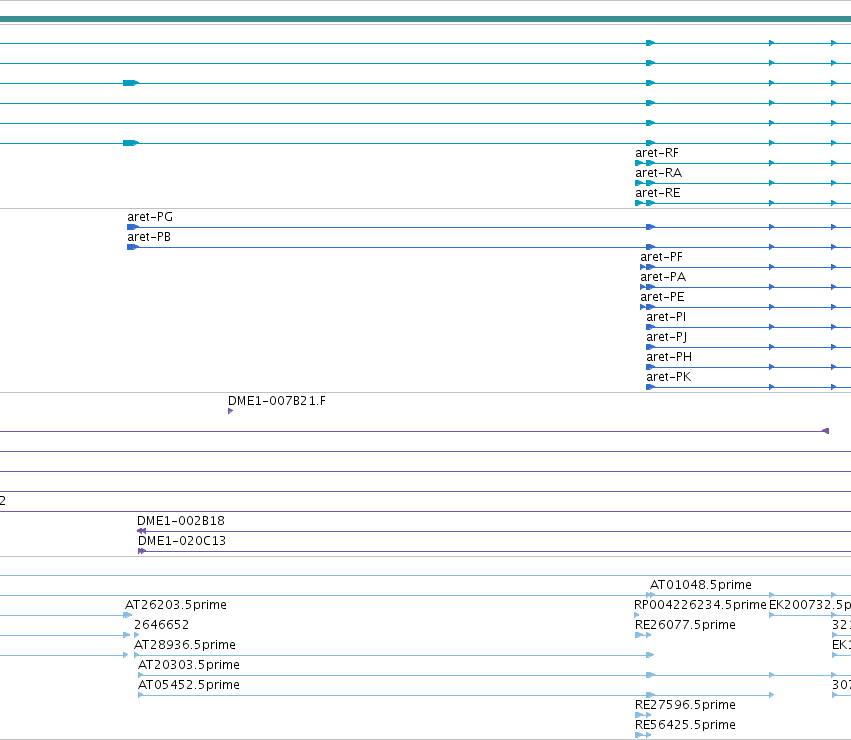Choose the AT05452.5prime EST label
Image resolution: width=851 pixels, height=740 pixels.
tap(189, 685)
